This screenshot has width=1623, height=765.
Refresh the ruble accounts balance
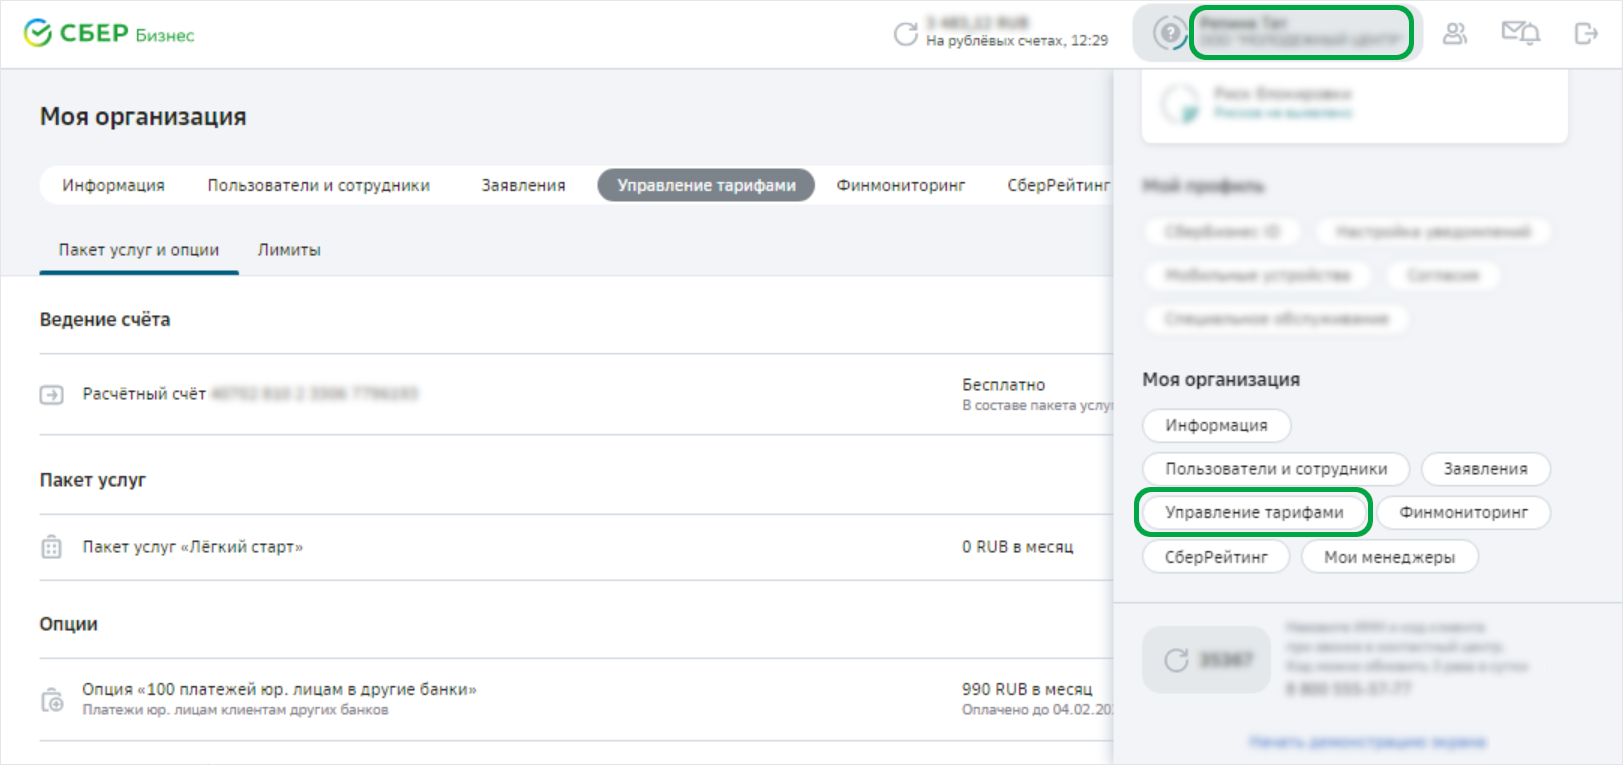[905, 34]
